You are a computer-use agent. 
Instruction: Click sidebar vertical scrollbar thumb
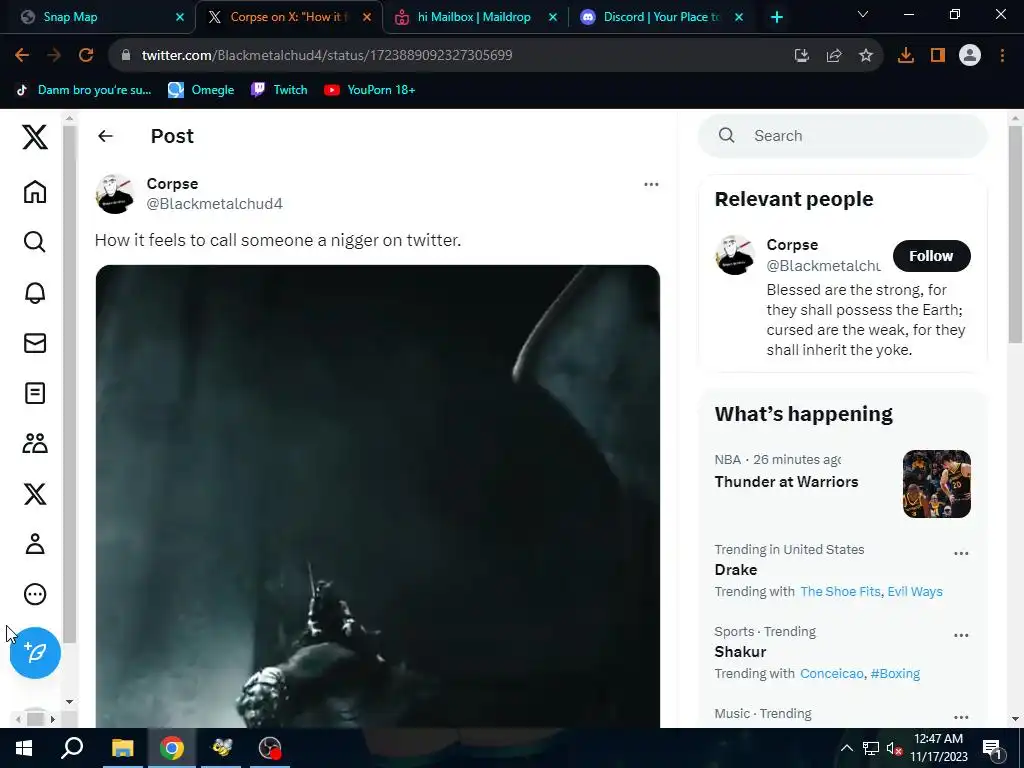point(69,384)
